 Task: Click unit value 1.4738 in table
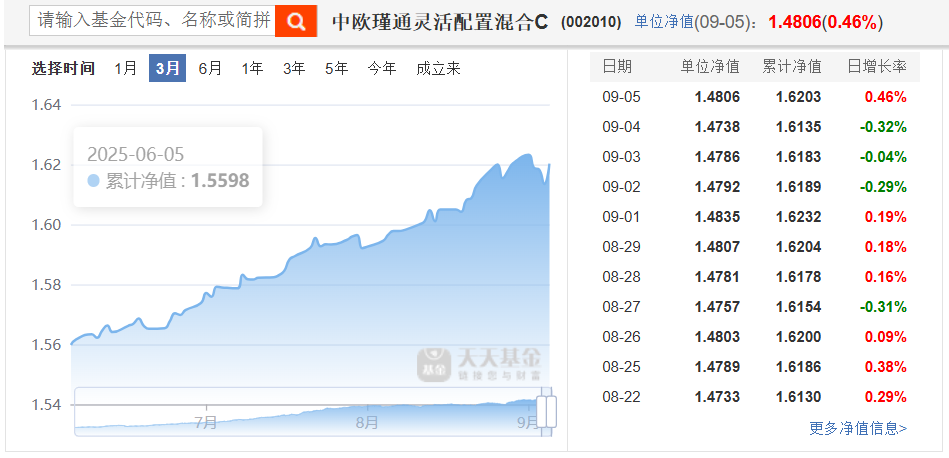[718, 127]
